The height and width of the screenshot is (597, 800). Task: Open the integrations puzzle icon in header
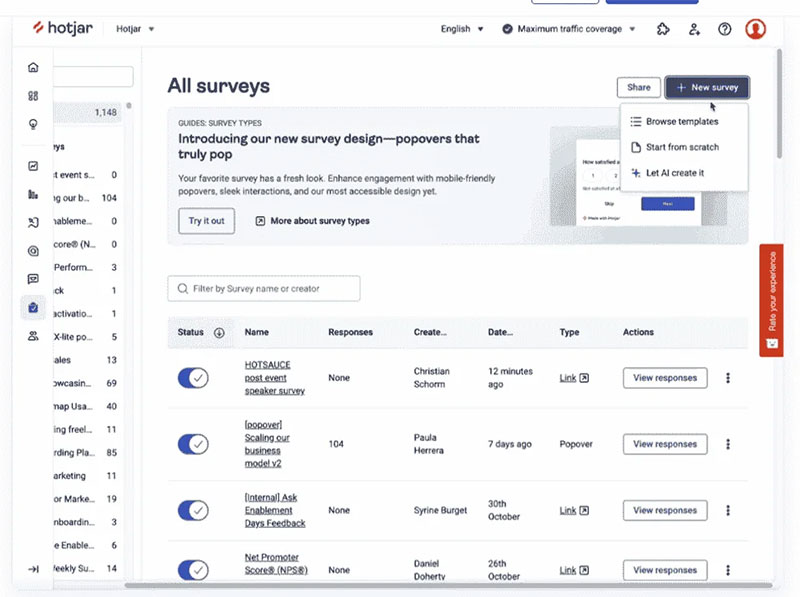(663, 29)
